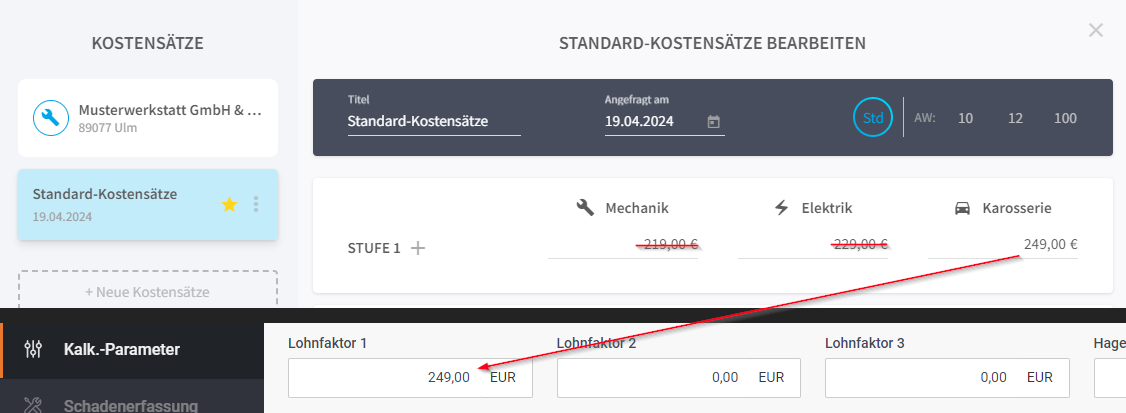Close the Standard-Kostensätze editing dialog
The width and height of the screenshot is (1126, 413).
pyautogui.click(x=1095, y=30)
